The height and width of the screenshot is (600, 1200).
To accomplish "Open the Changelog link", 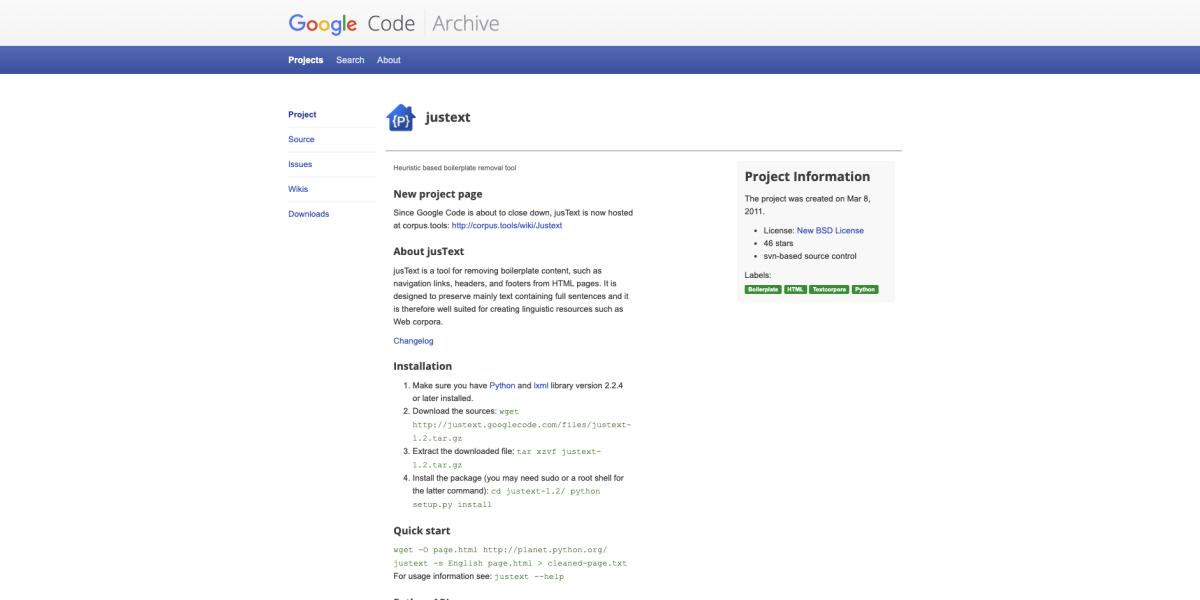I will (x=413, y=341).
